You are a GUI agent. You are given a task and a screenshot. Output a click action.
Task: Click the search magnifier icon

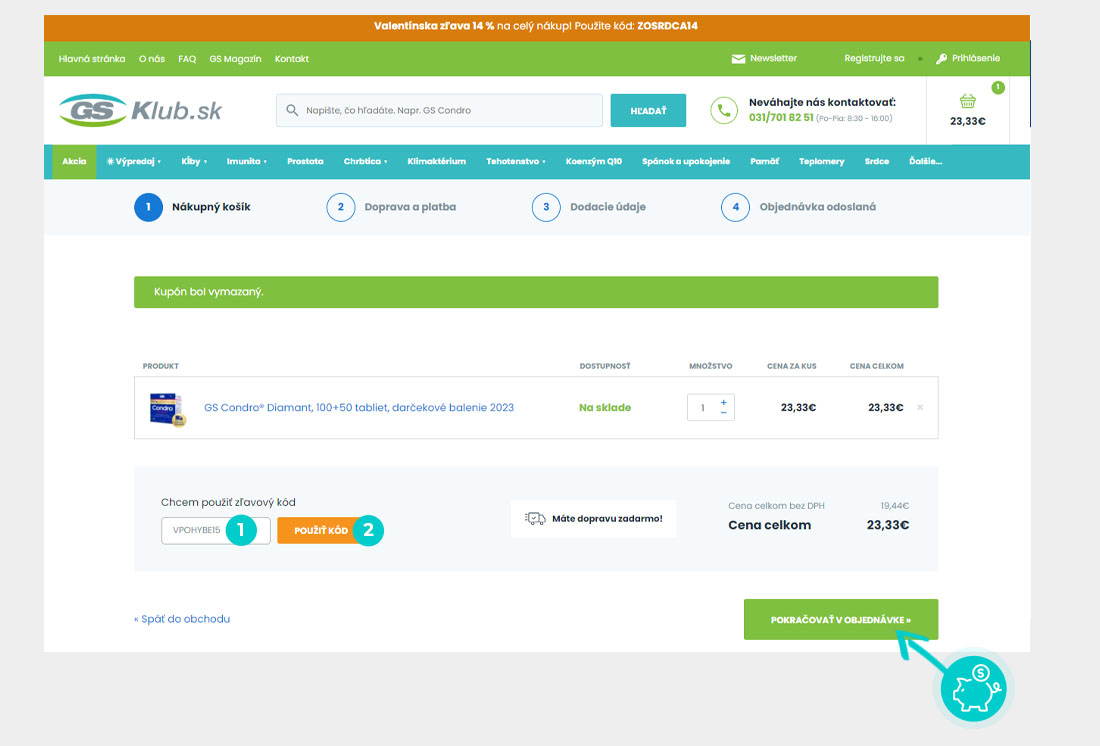[x=292, y=110]
